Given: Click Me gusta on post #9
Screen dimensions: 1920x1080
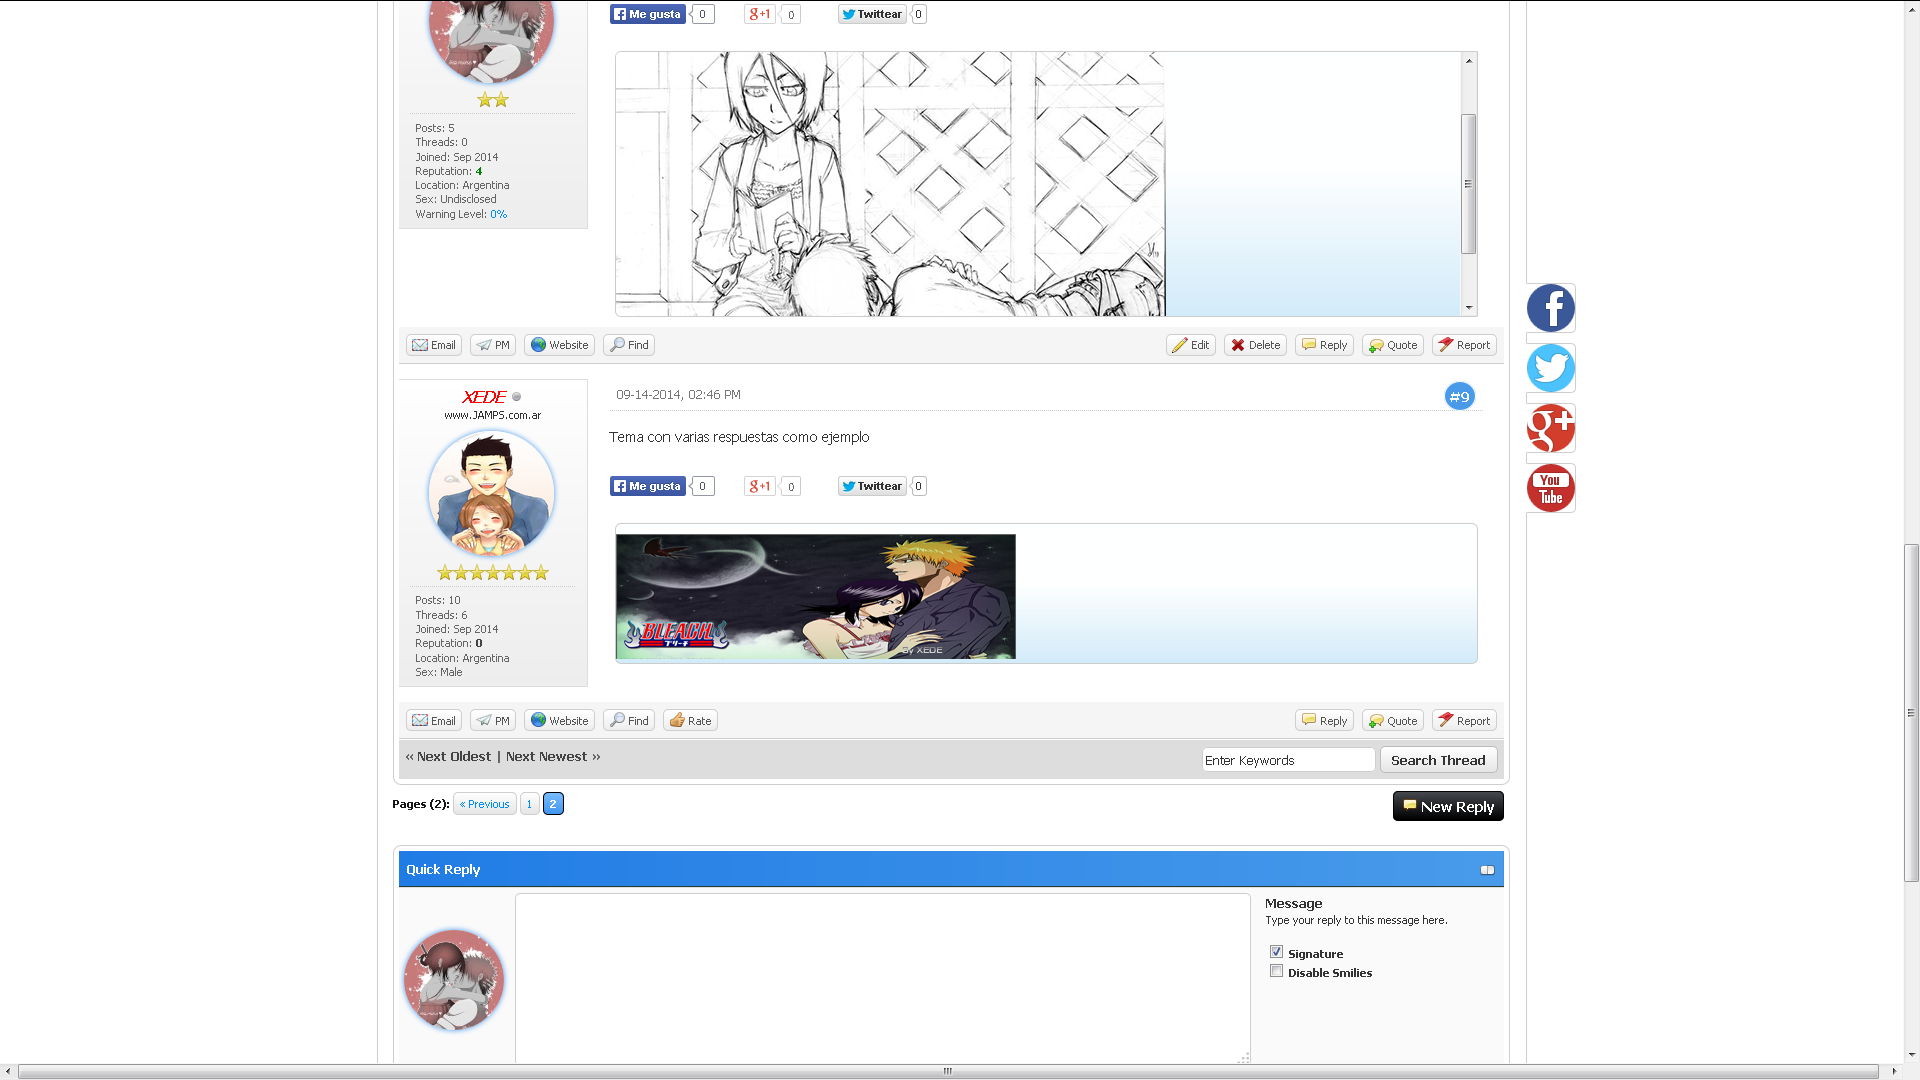Looking at the screenshot, I should 648,486.
